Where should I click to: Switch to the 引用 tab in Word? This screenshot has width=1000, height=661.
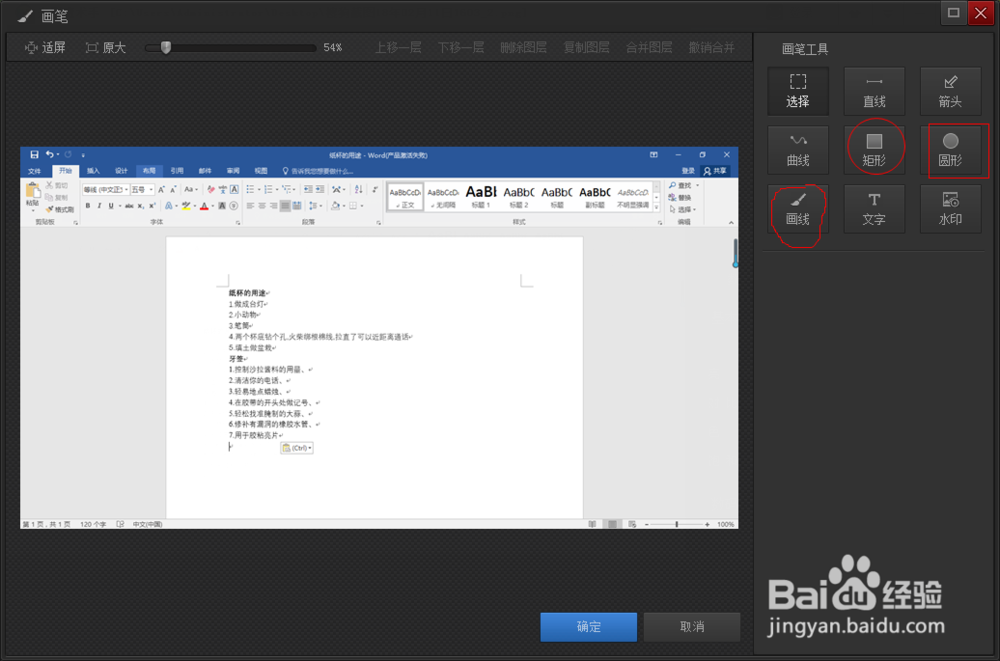click(177, 171)
